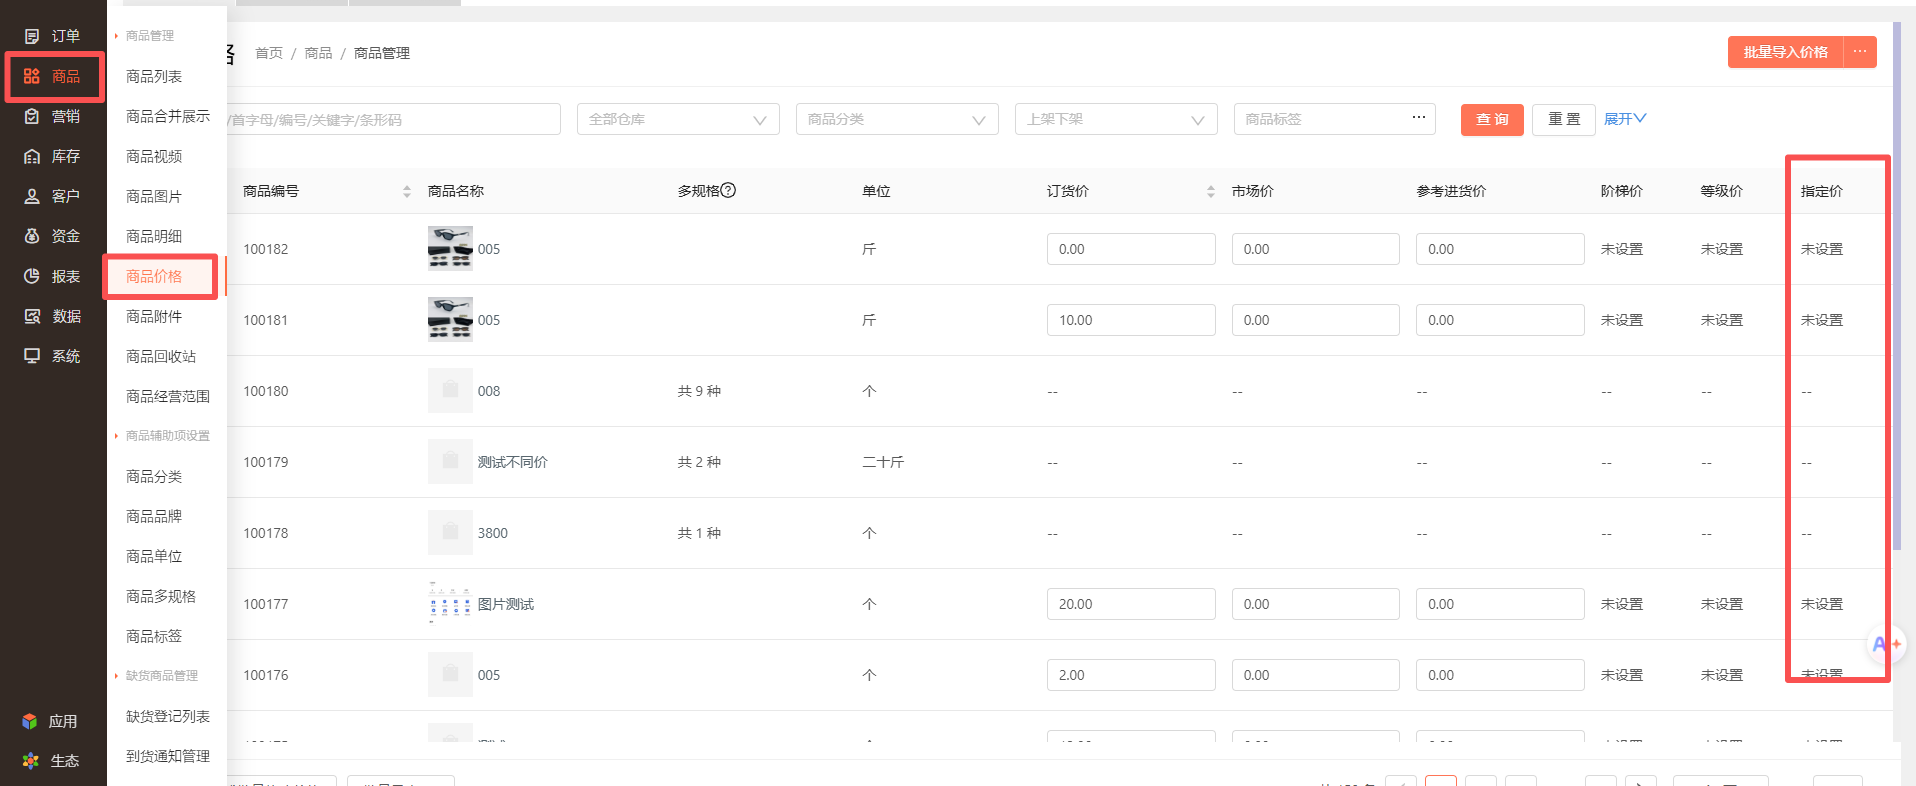Open the 全部仓库 warehouse dropdown
This screenshot has height=786, width=1916.
click(x=678, y=119)
